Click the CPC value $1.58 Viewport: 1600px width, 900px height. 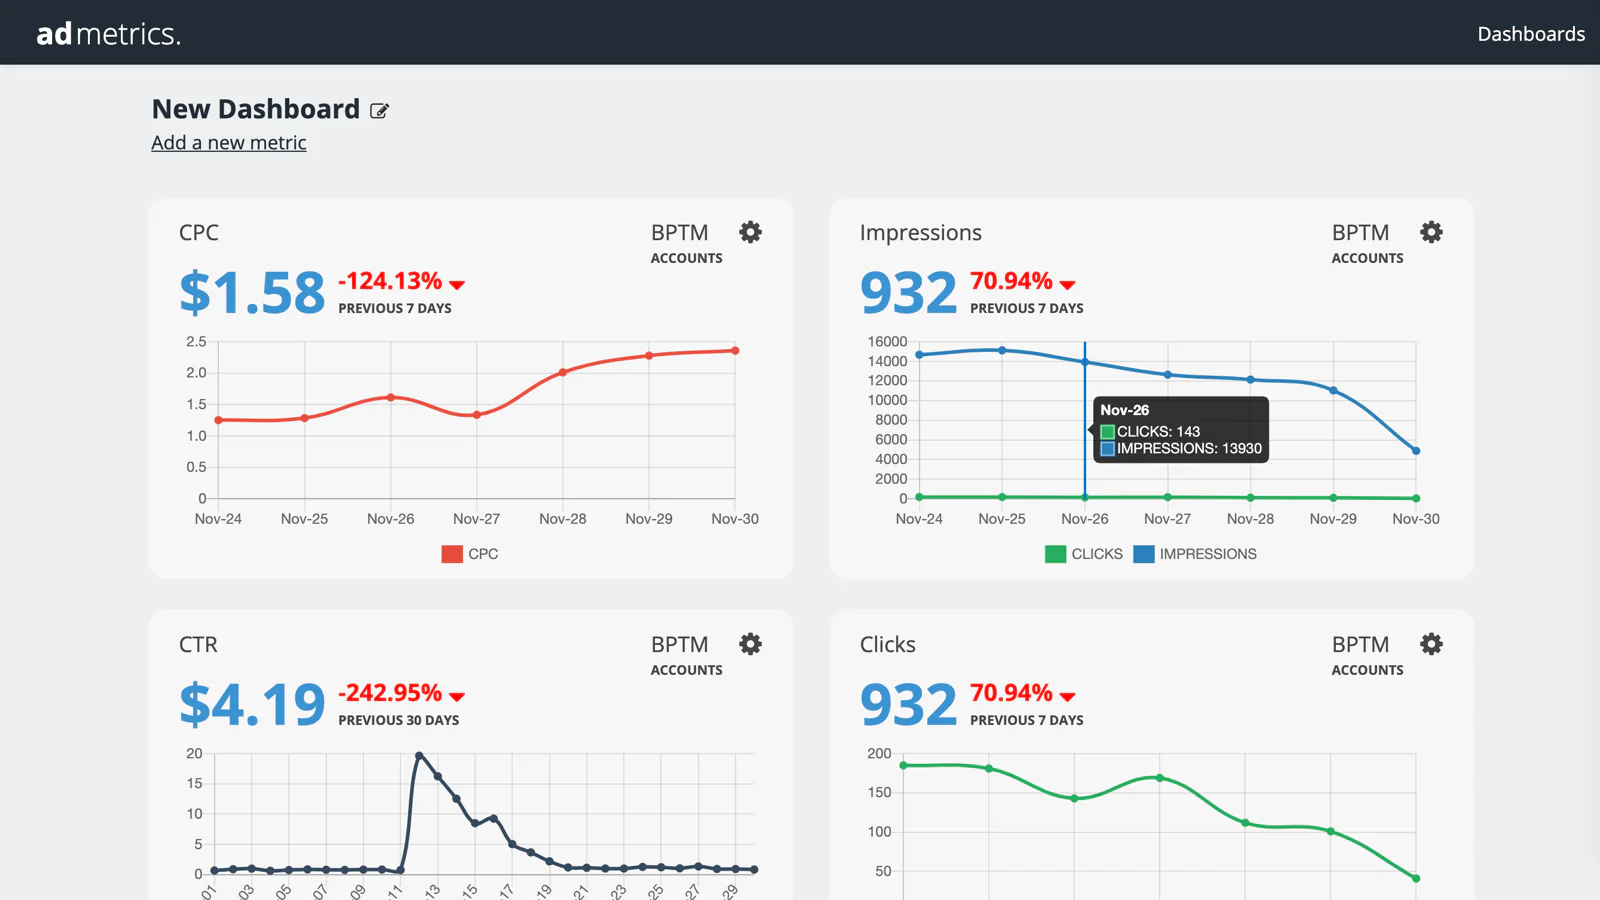pyautogui.click(x=252, y=293)
